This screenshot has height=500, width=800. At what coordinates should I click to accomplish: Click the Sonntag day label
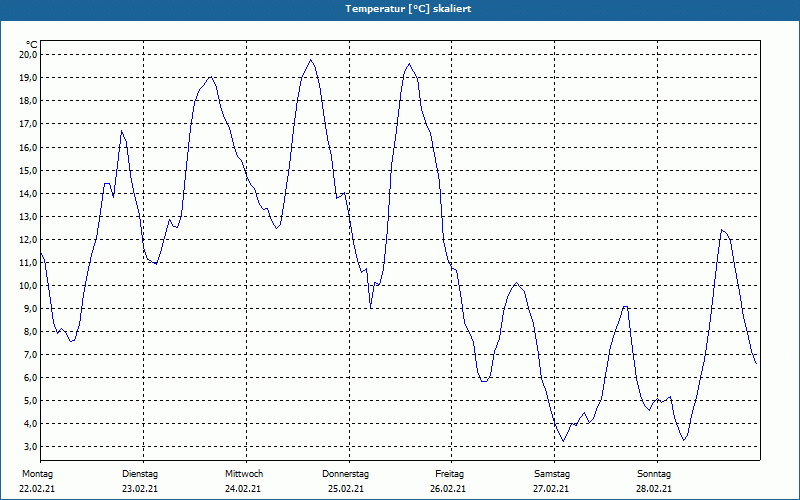tap(654, 474)
